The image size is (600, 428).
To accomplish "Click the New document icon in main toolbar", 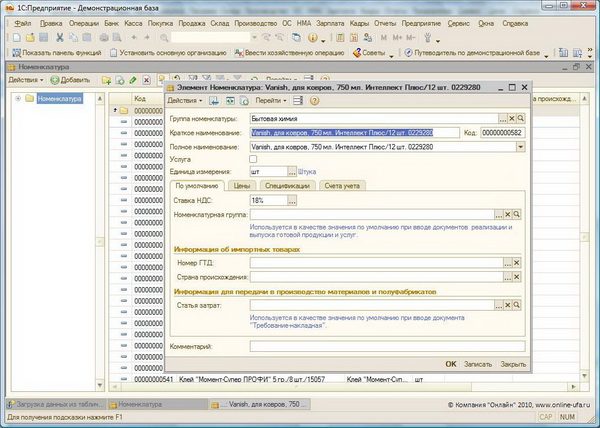I will 17,37.
